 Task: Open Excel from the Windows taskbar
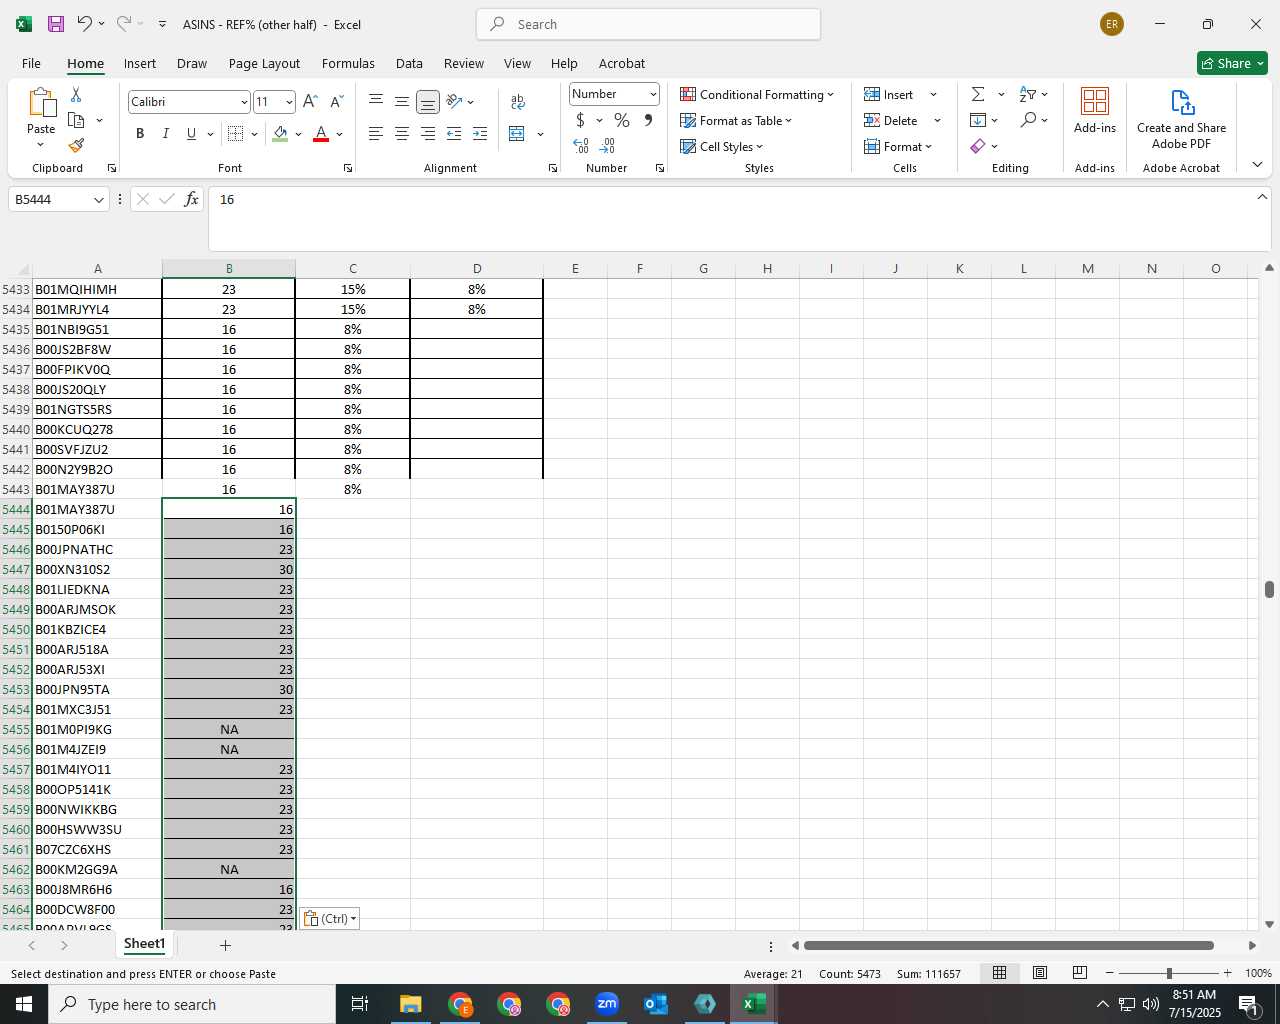(x=754, y=1004)
